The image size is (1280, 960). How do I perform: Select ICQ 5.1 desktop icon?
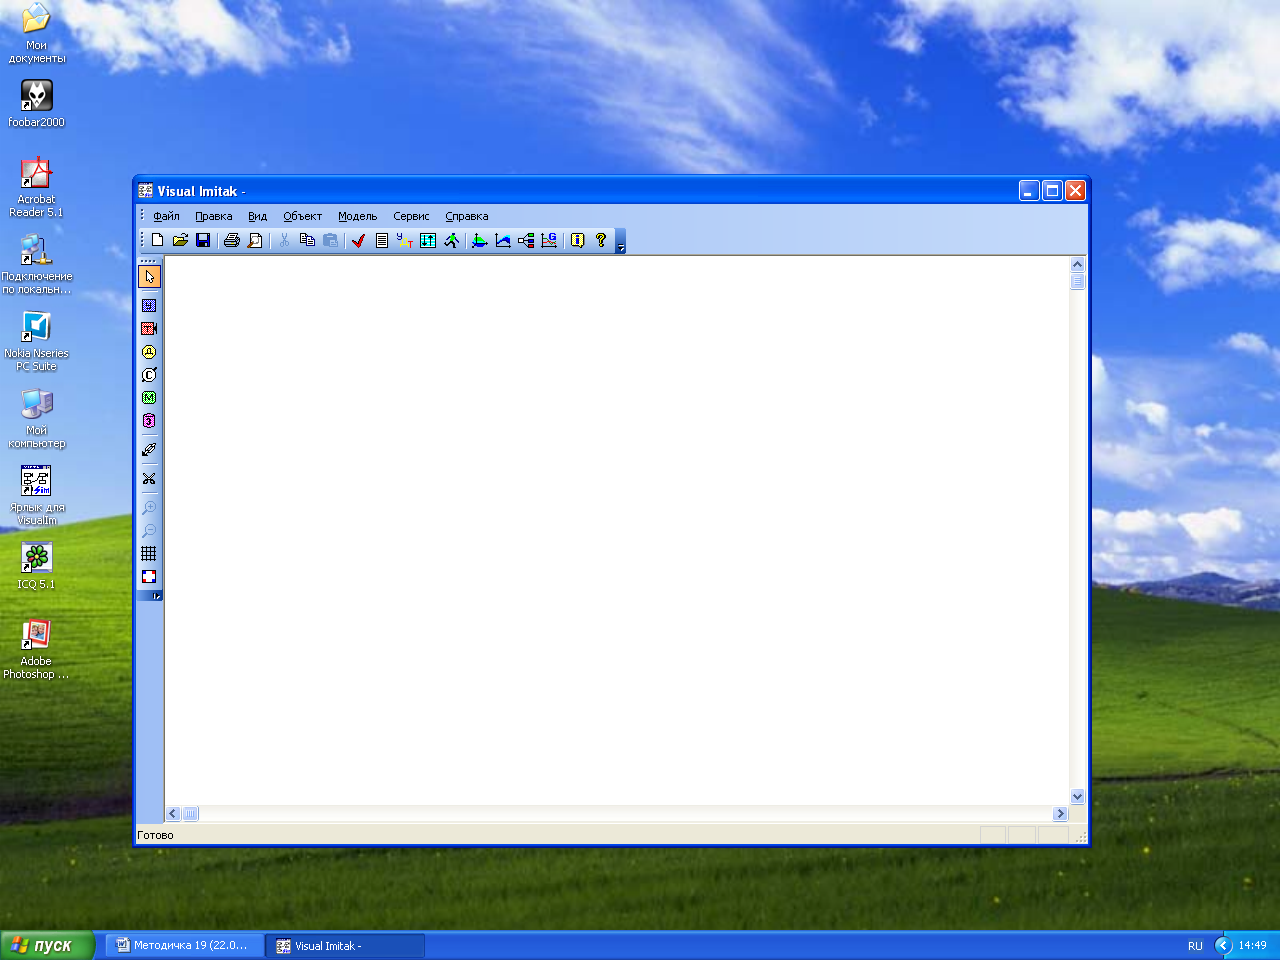tap(36, 566)
